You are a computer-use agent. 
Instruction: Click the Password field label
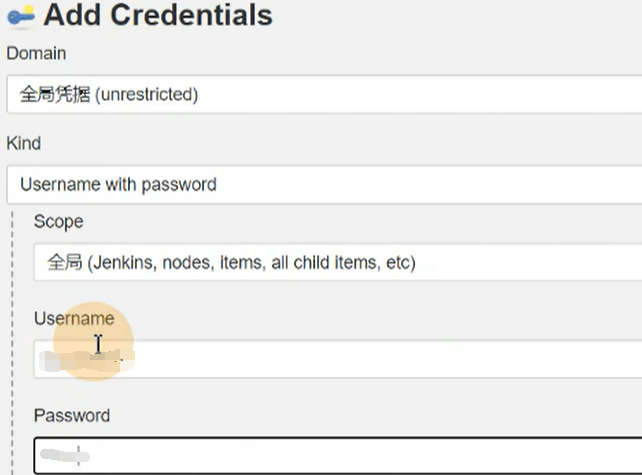click(72, 415)
